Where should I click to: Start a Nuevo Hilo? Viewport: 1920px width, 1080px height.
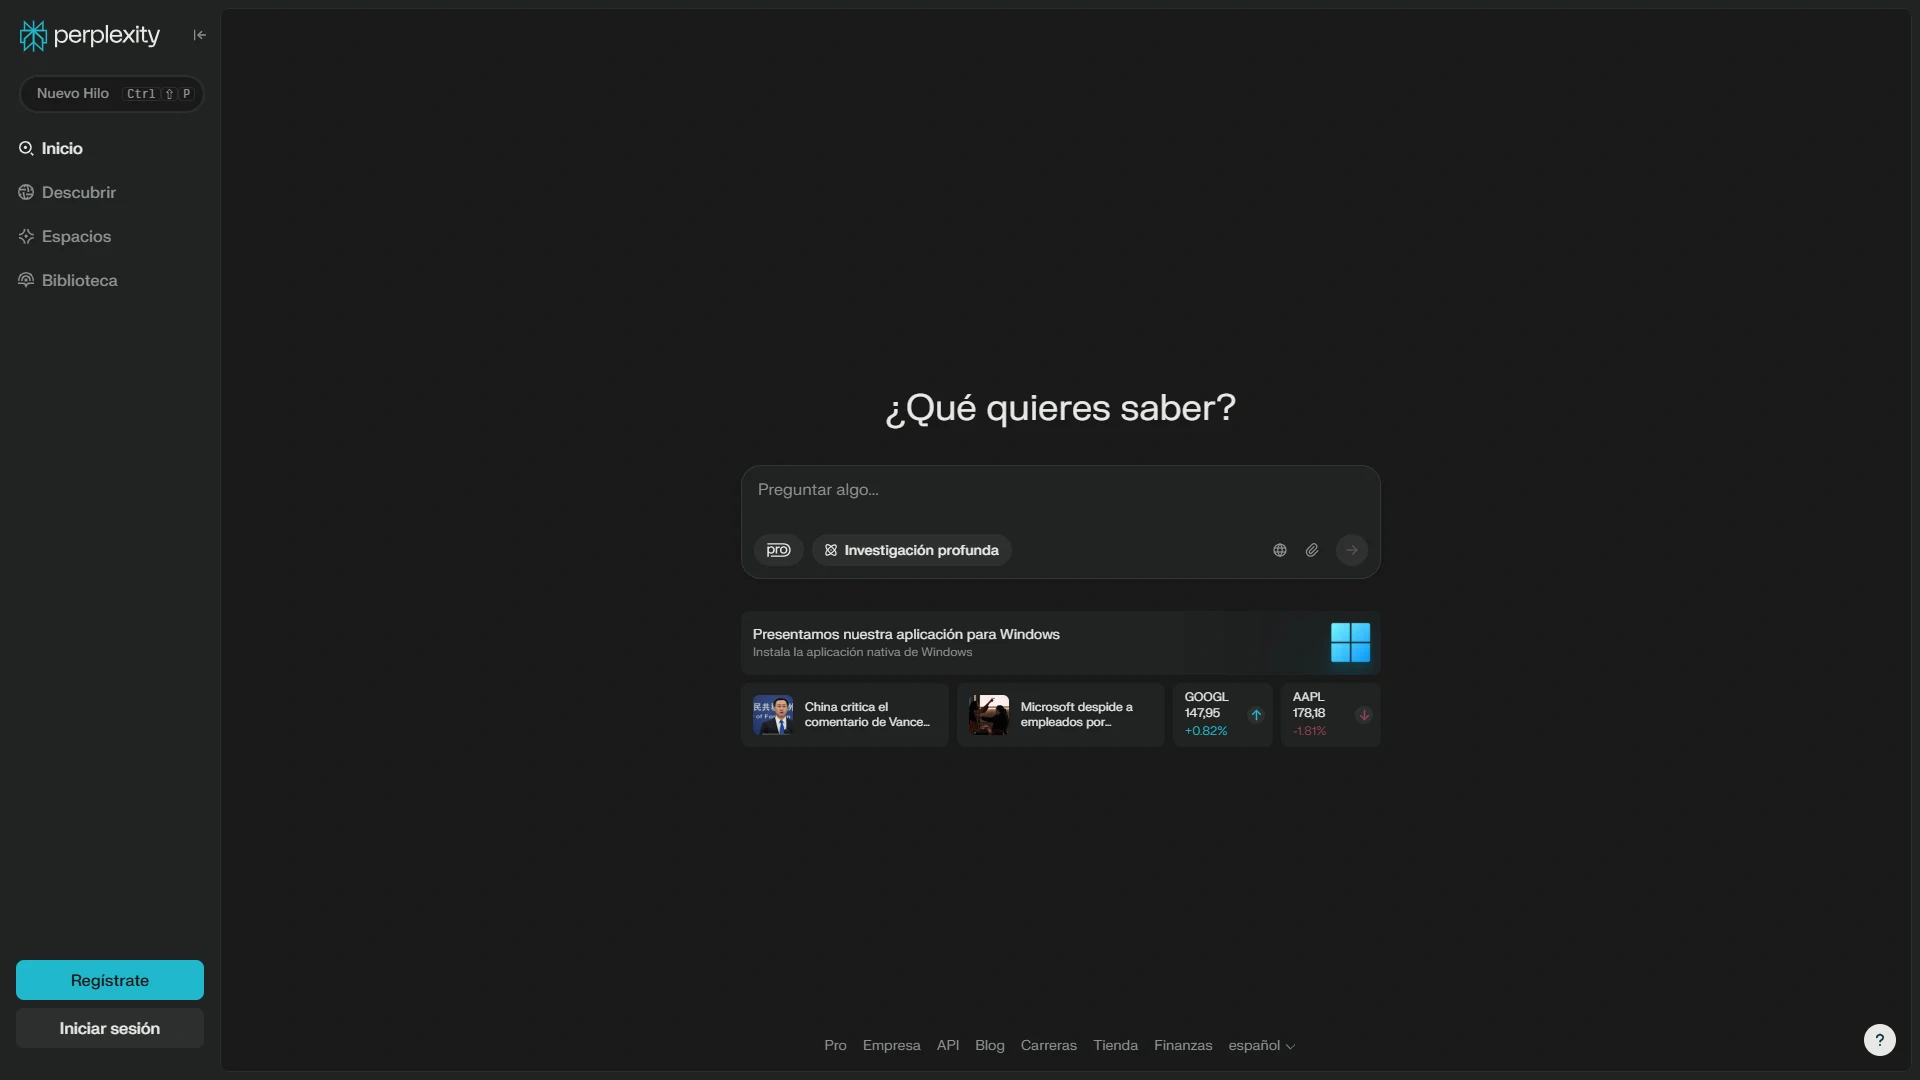pyautogui.click(x=111, y=94)
